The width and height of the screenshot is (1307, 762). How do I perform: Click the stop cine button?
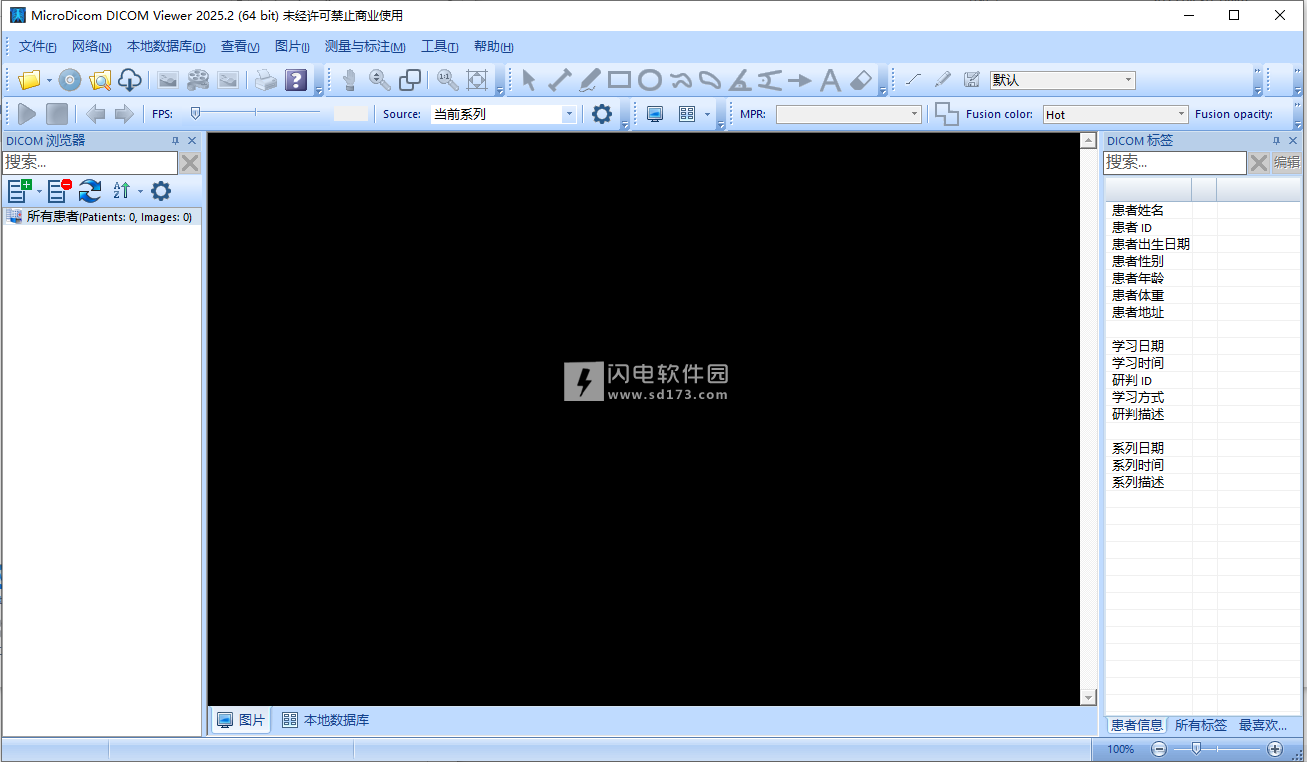click(x=57, y=114)
